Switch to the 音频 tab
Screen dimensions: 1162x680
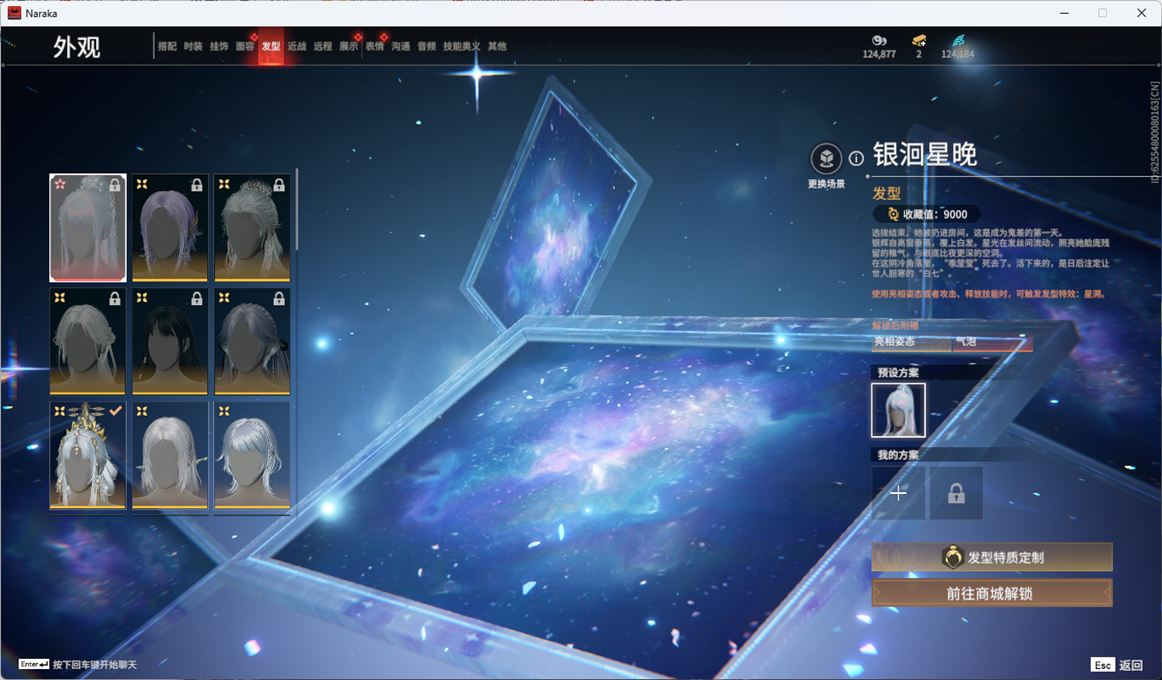click(426, 46)
